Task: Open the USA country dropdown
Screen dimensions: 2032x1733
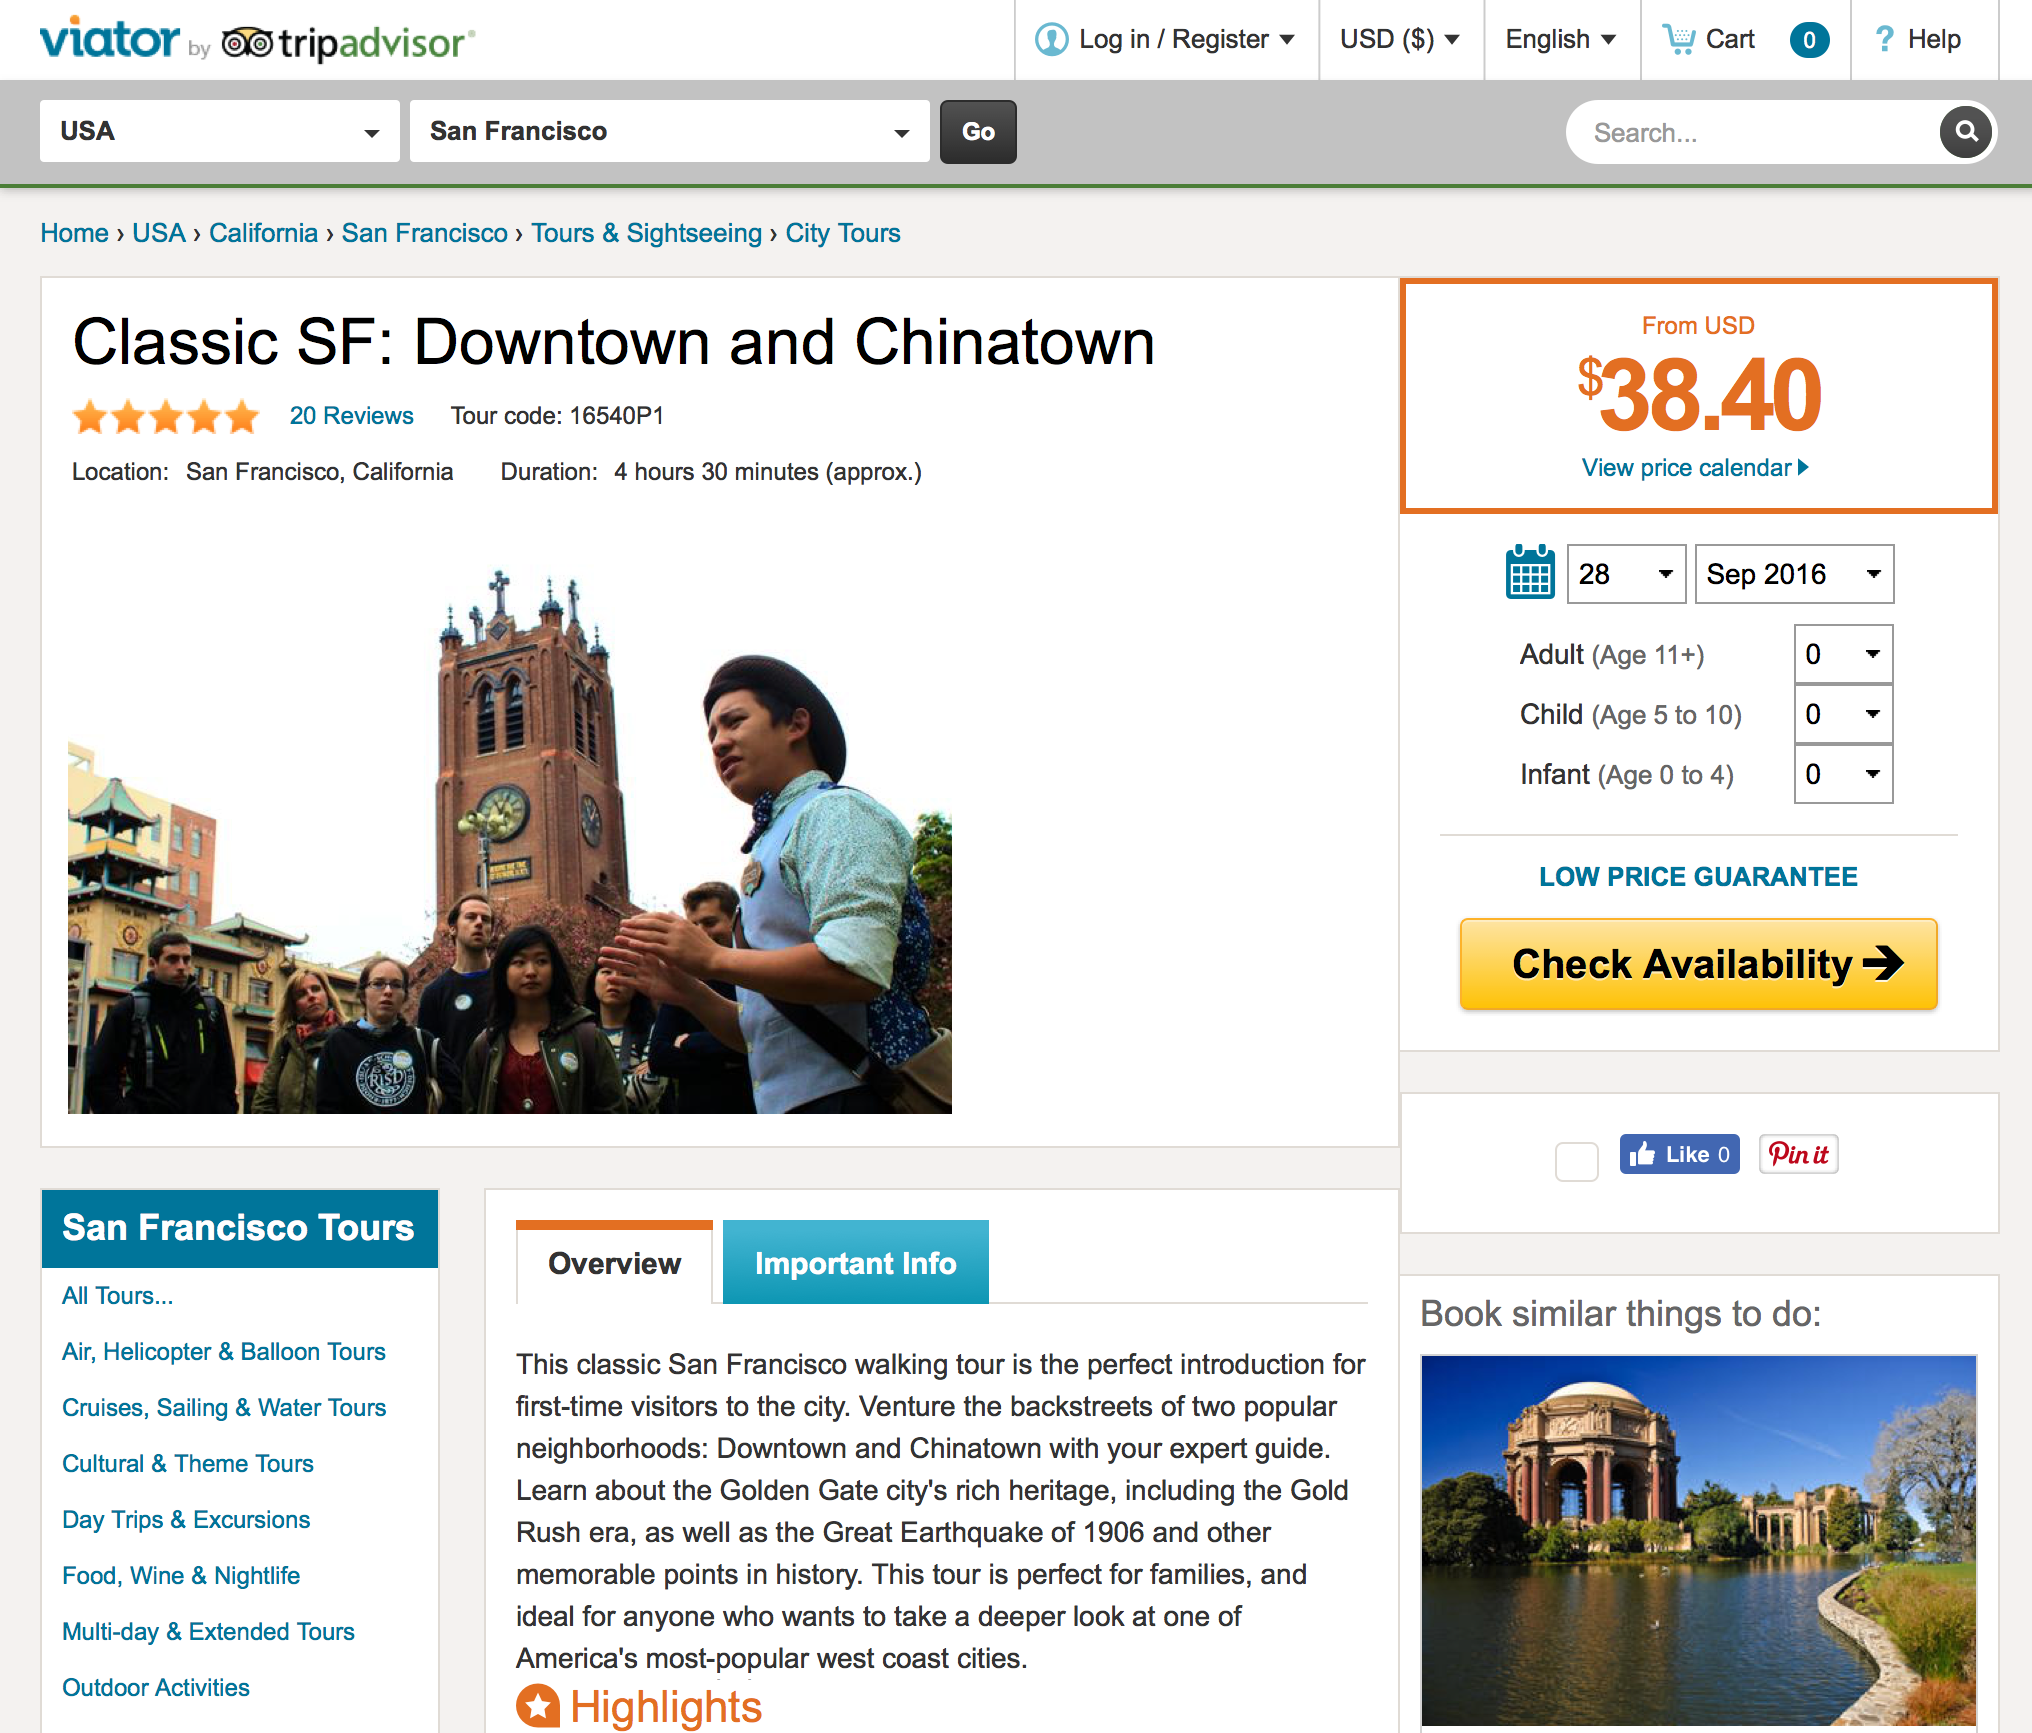Action: point(220,131)
